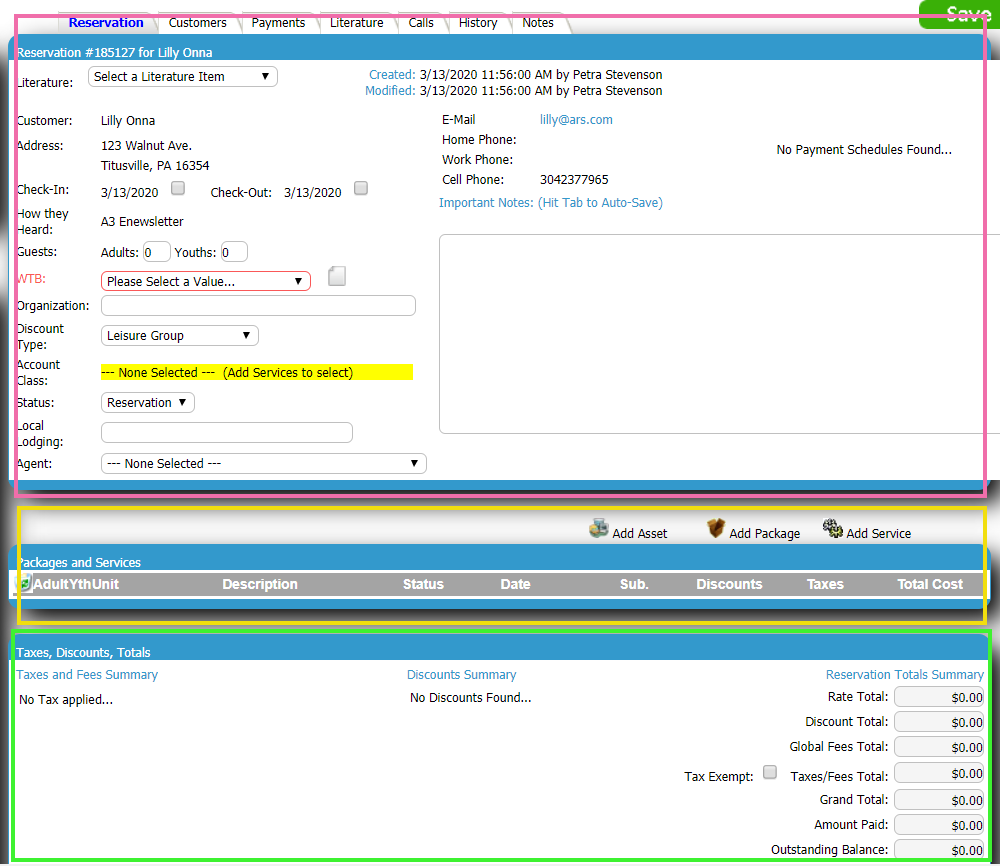The width and height of the screenshot is (1000, 866).
Task: Click the copy icon beside the WTB dropdown
Action: pyautogui.click(x=336, y=275)
